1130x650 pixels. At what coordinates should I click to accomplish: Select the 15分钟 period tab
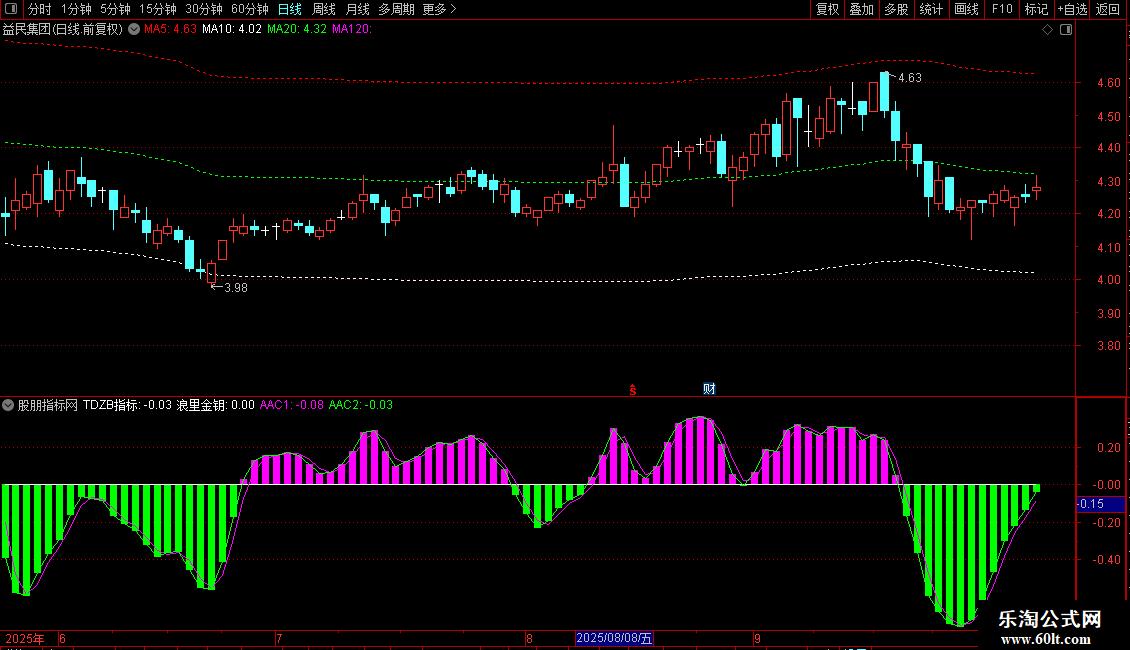coord(158,9)
